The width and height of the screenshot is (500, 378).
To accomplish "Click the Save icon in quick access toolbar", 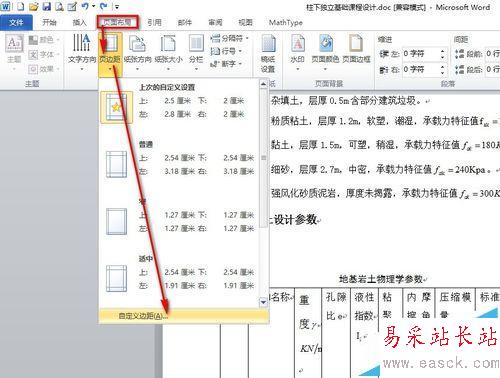I will click(x=46, y=6).
